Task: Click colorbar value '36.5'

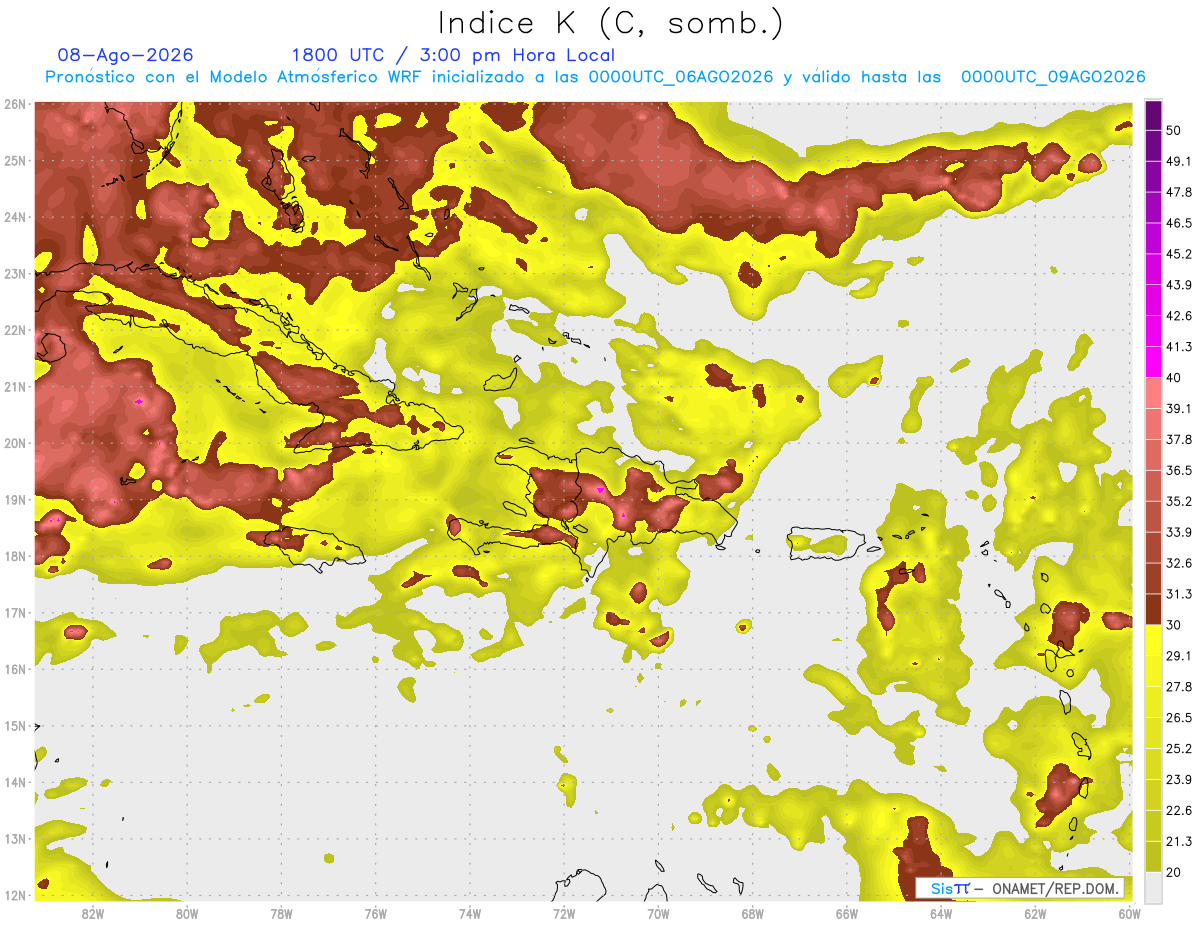Action: click(x=1178, y=470)
